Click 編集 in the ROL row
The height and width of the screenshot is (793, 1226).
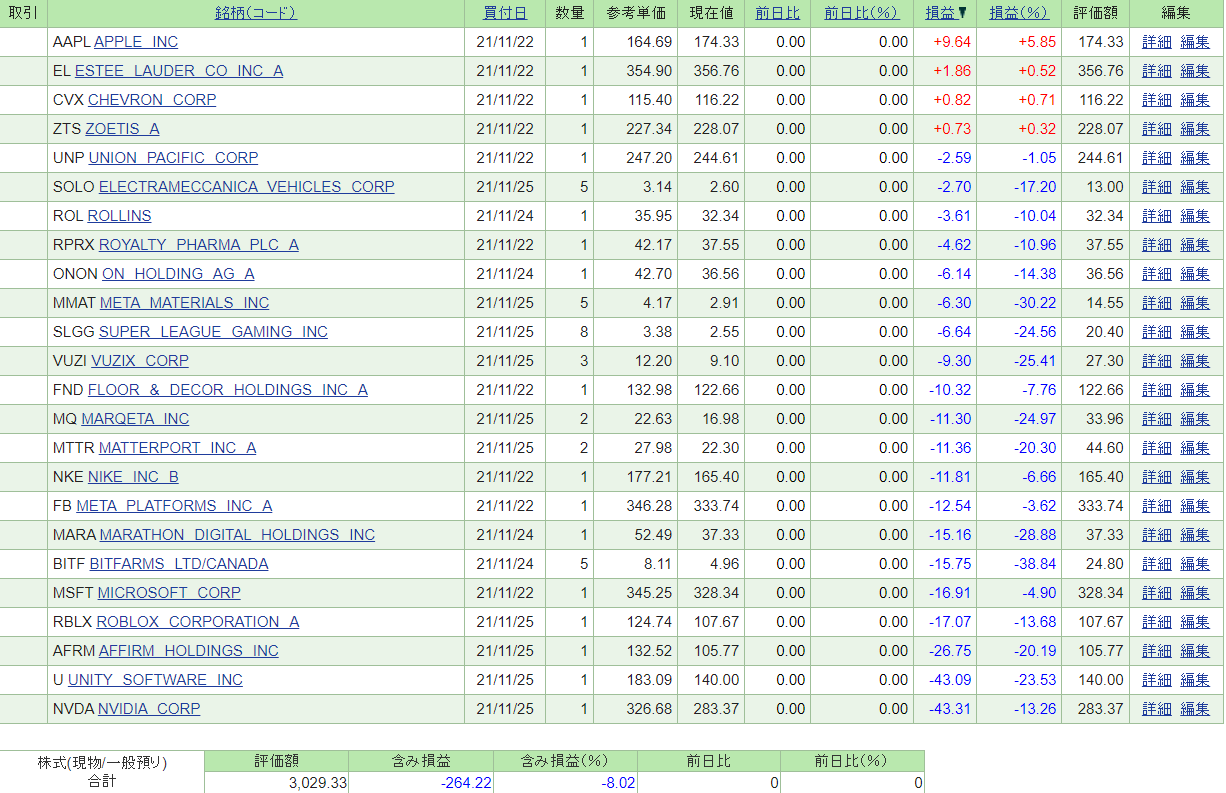[x=1195, y=216]
